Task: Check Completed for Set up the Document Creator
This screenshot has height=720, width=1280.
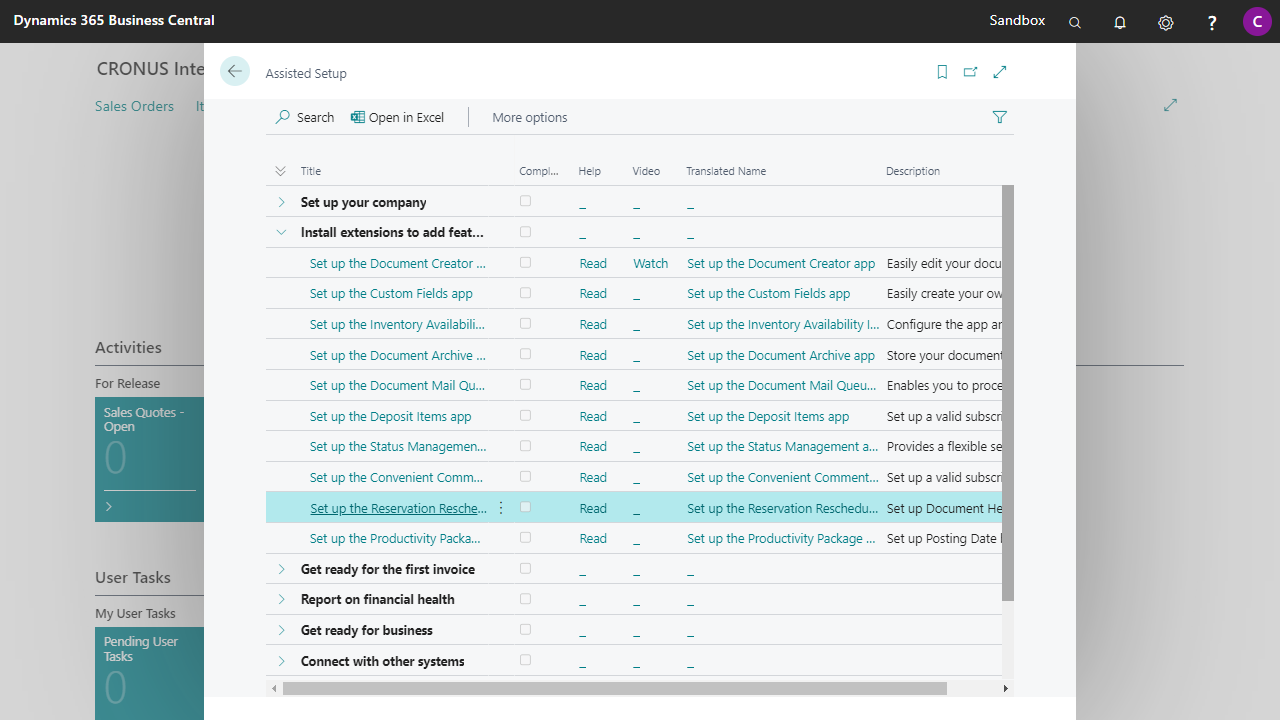Action: pos(525,262)
